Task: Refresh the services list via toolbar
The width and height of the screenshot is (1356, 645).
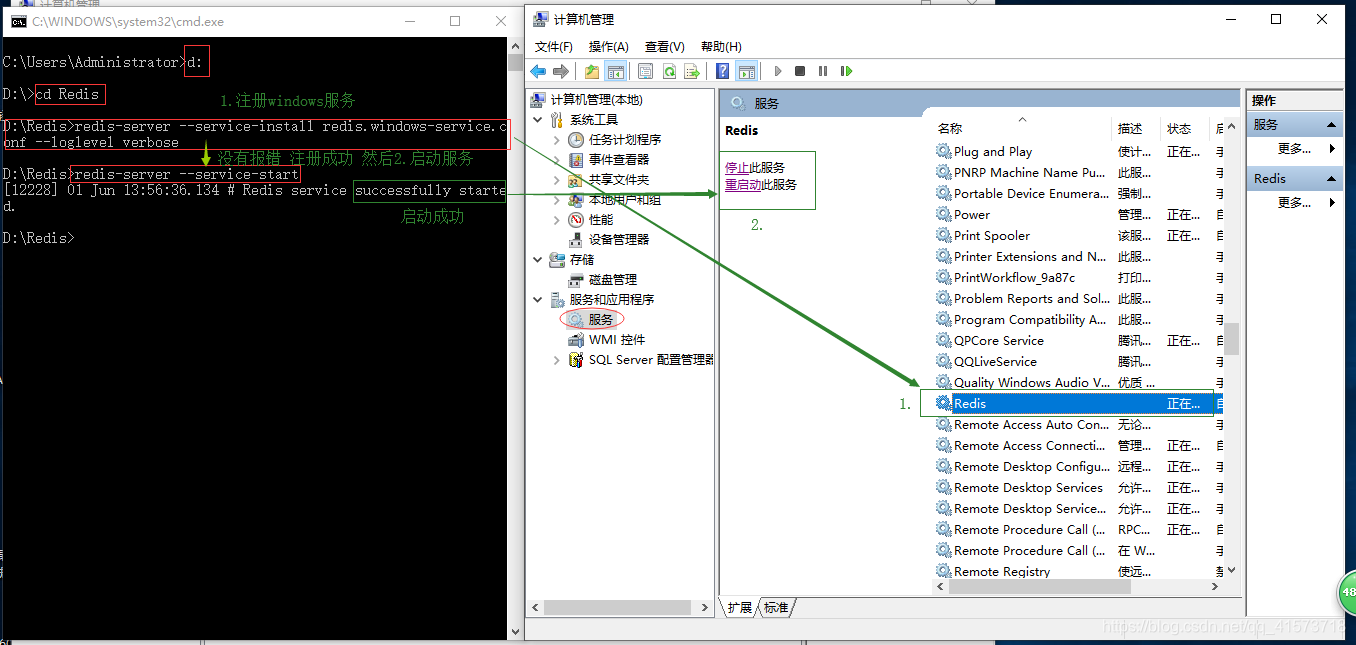Action: pyautogui.click(x=669, y=71)
